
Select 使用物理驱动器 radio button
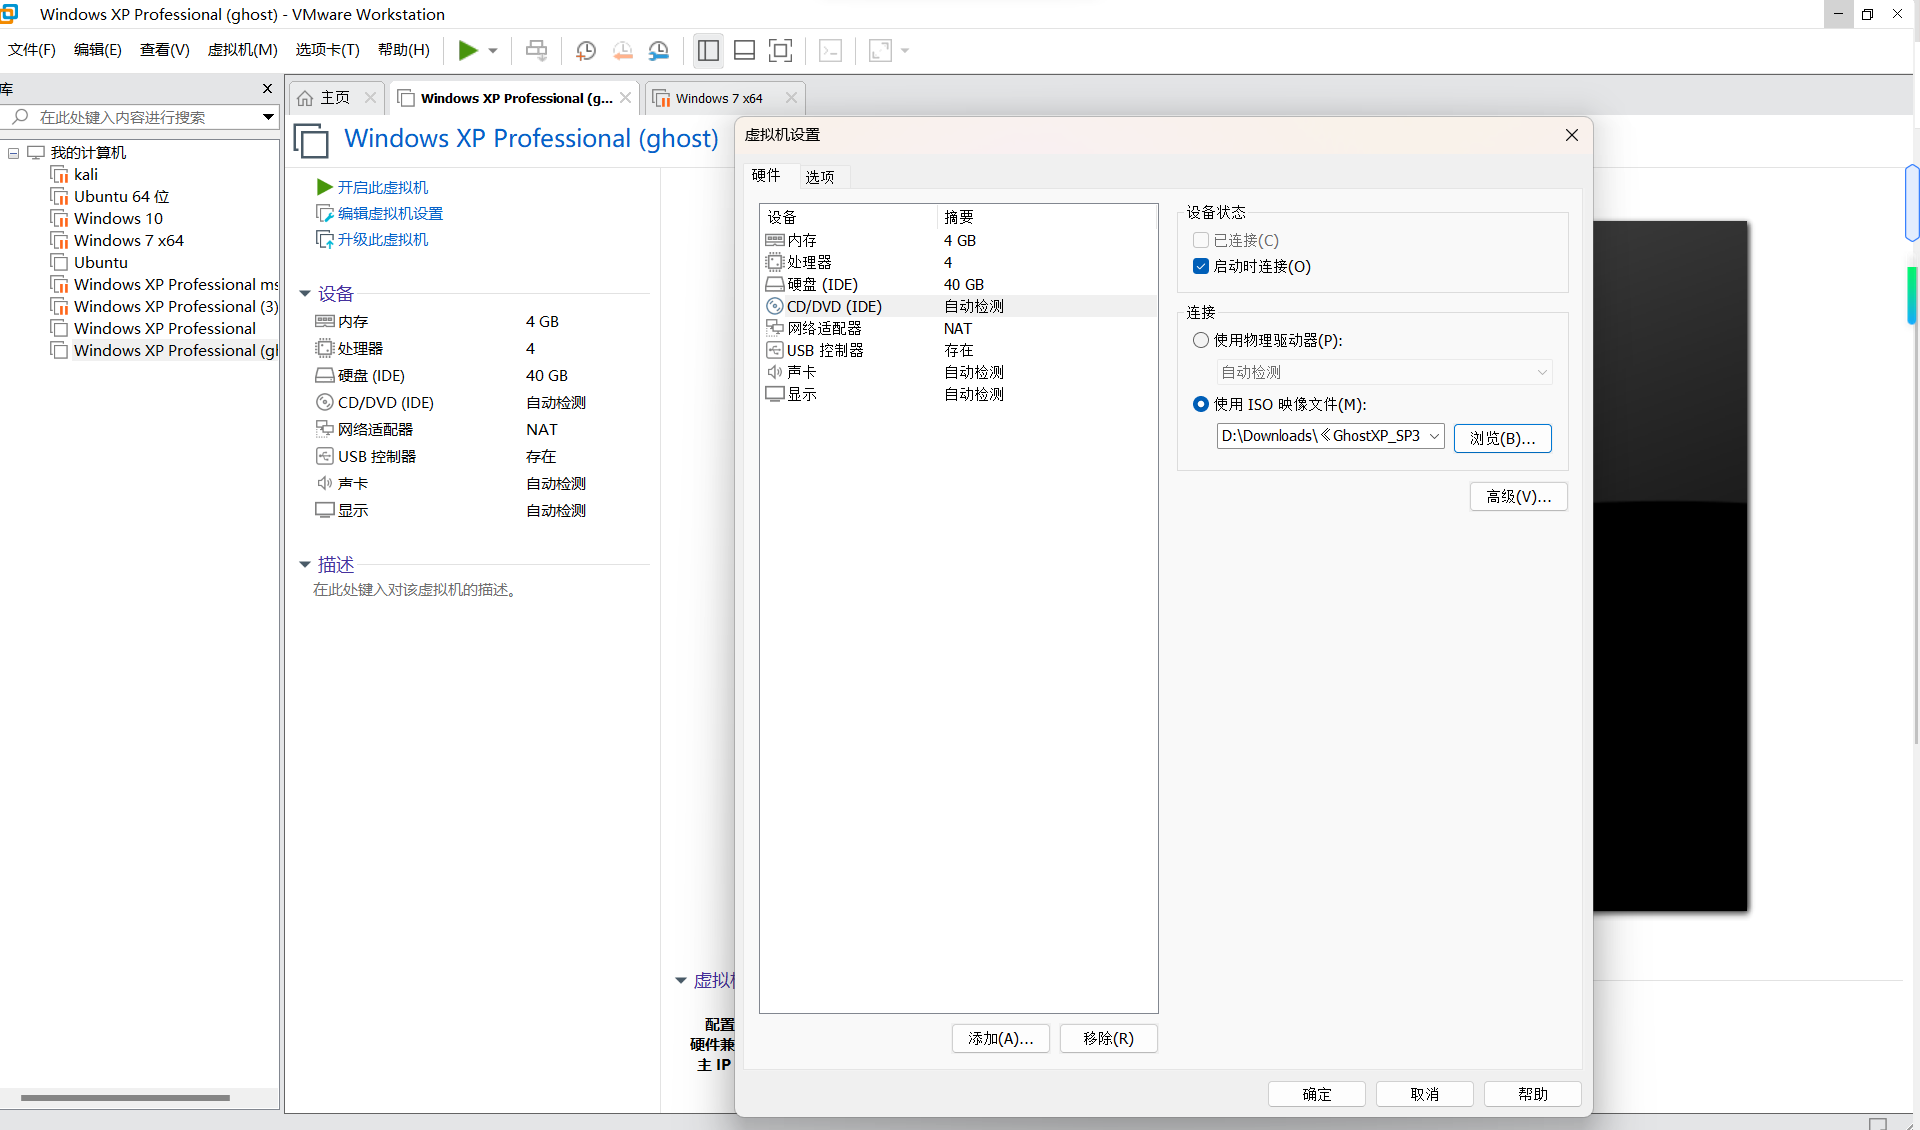(x=1201, y=340)
